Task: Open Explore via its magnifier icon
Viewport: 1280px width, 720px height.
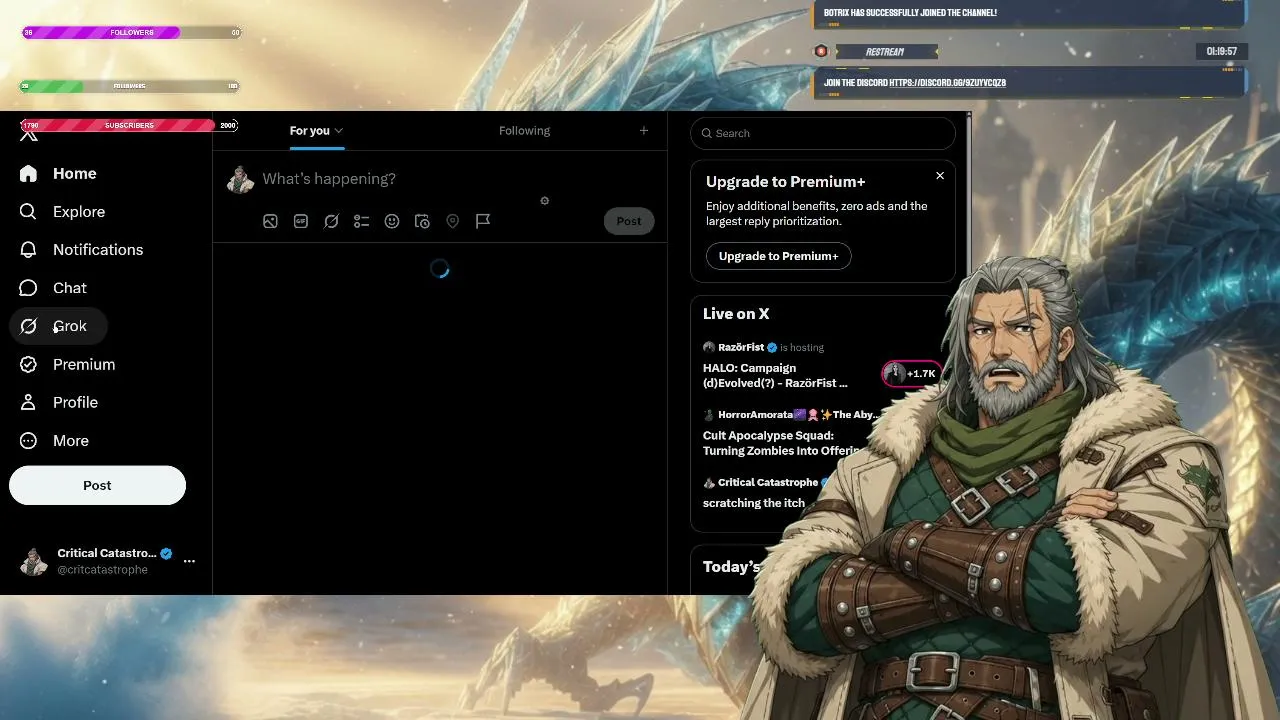Action: (28, 212)
